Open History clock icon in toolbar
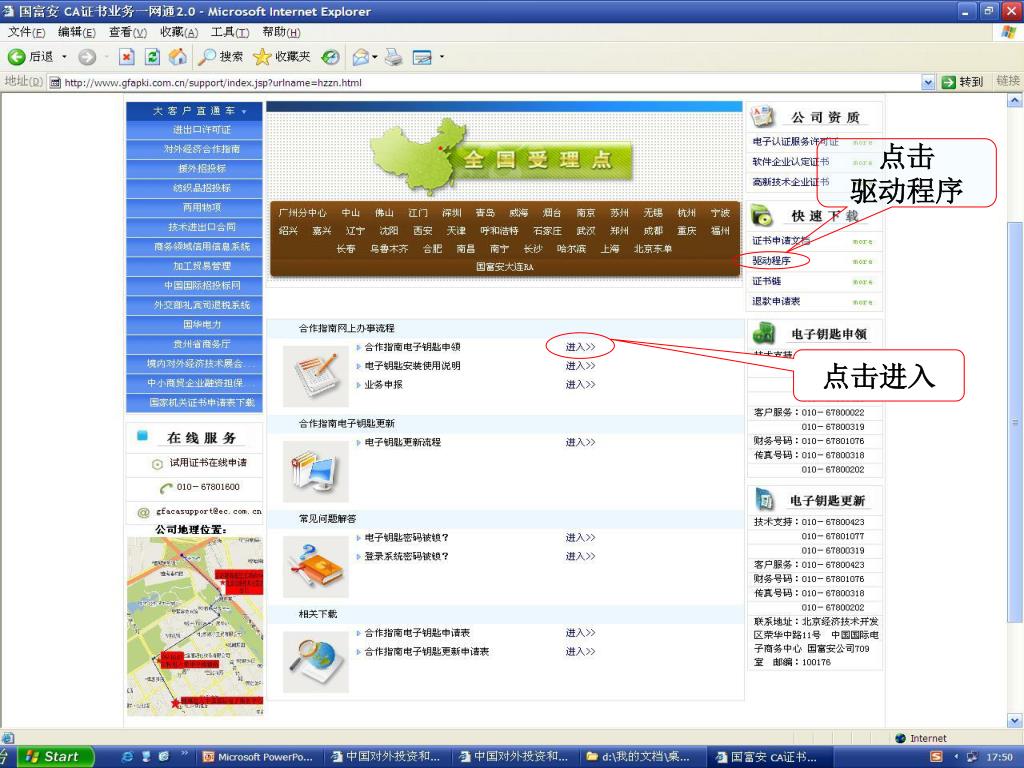The image size is (1024, 768). pos(331,57)
